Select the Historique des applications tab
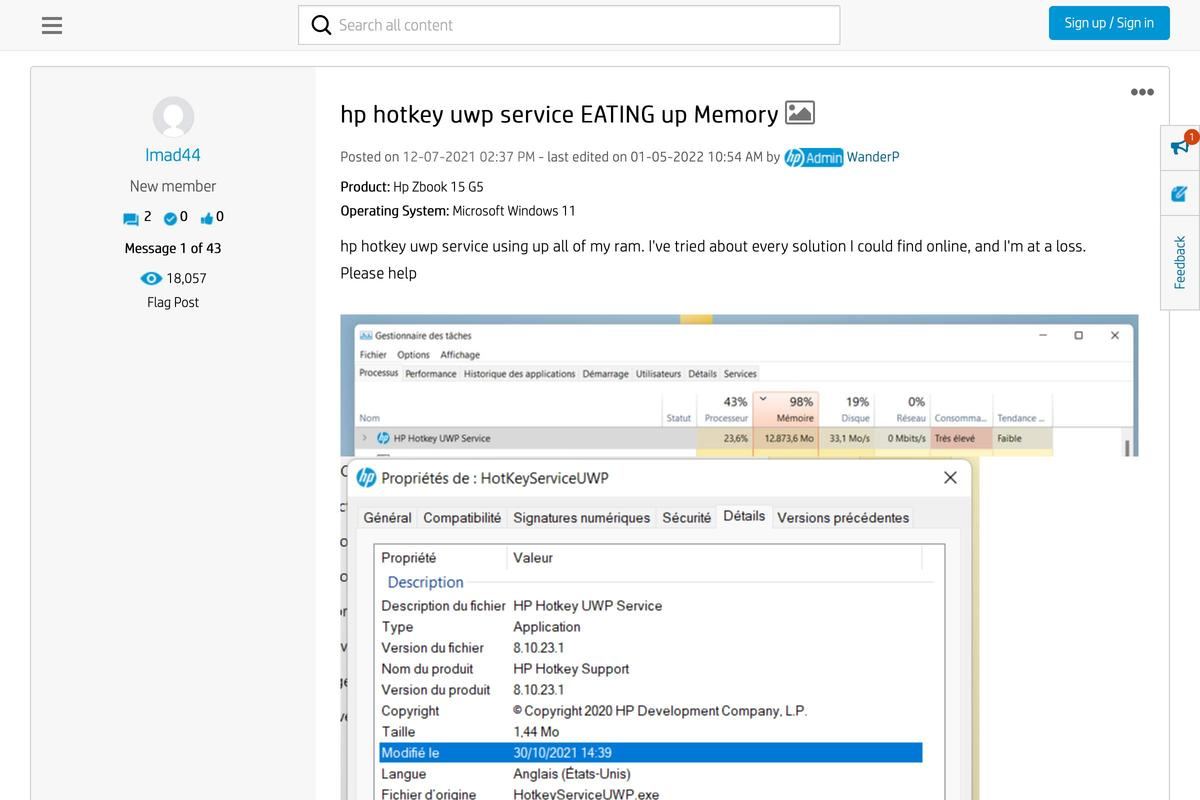Image resolution: width=1200 pixels, height=800 pixels. (519, 374)
